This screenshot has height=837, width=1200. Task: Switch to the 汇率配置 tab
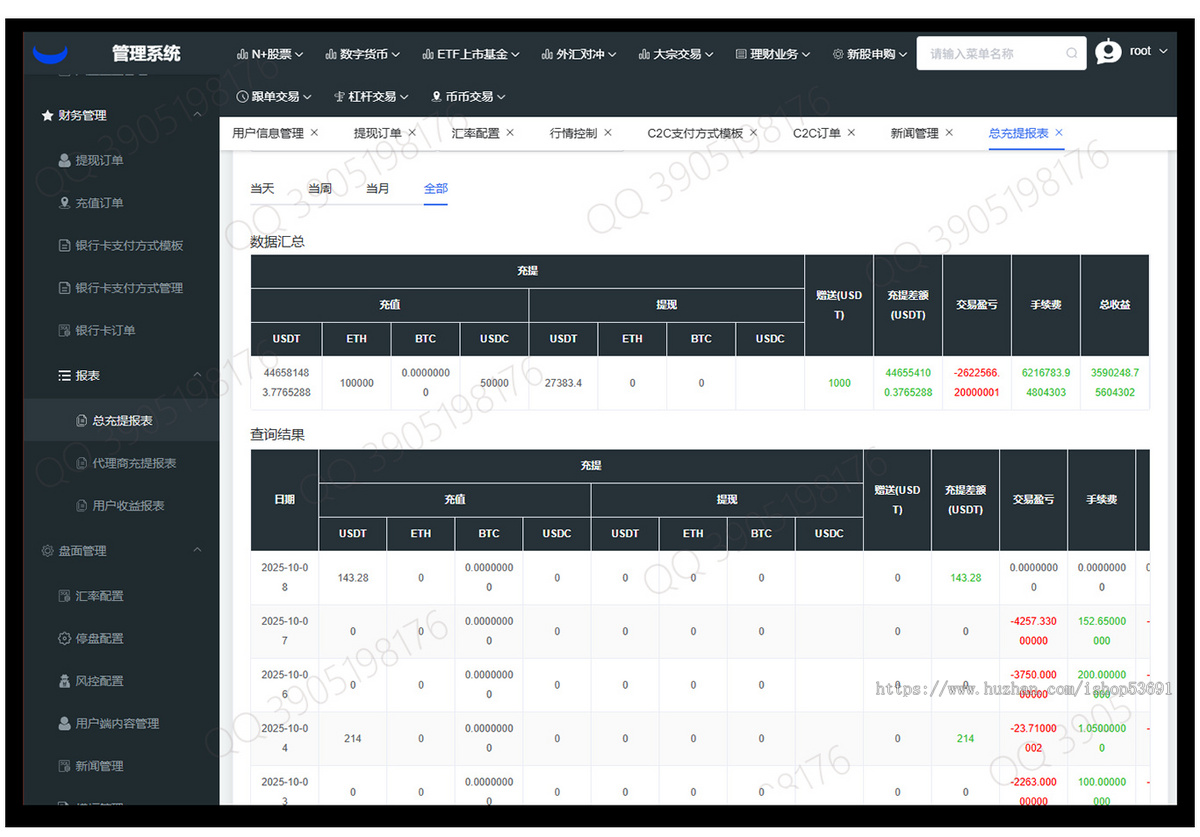[475, 133]
